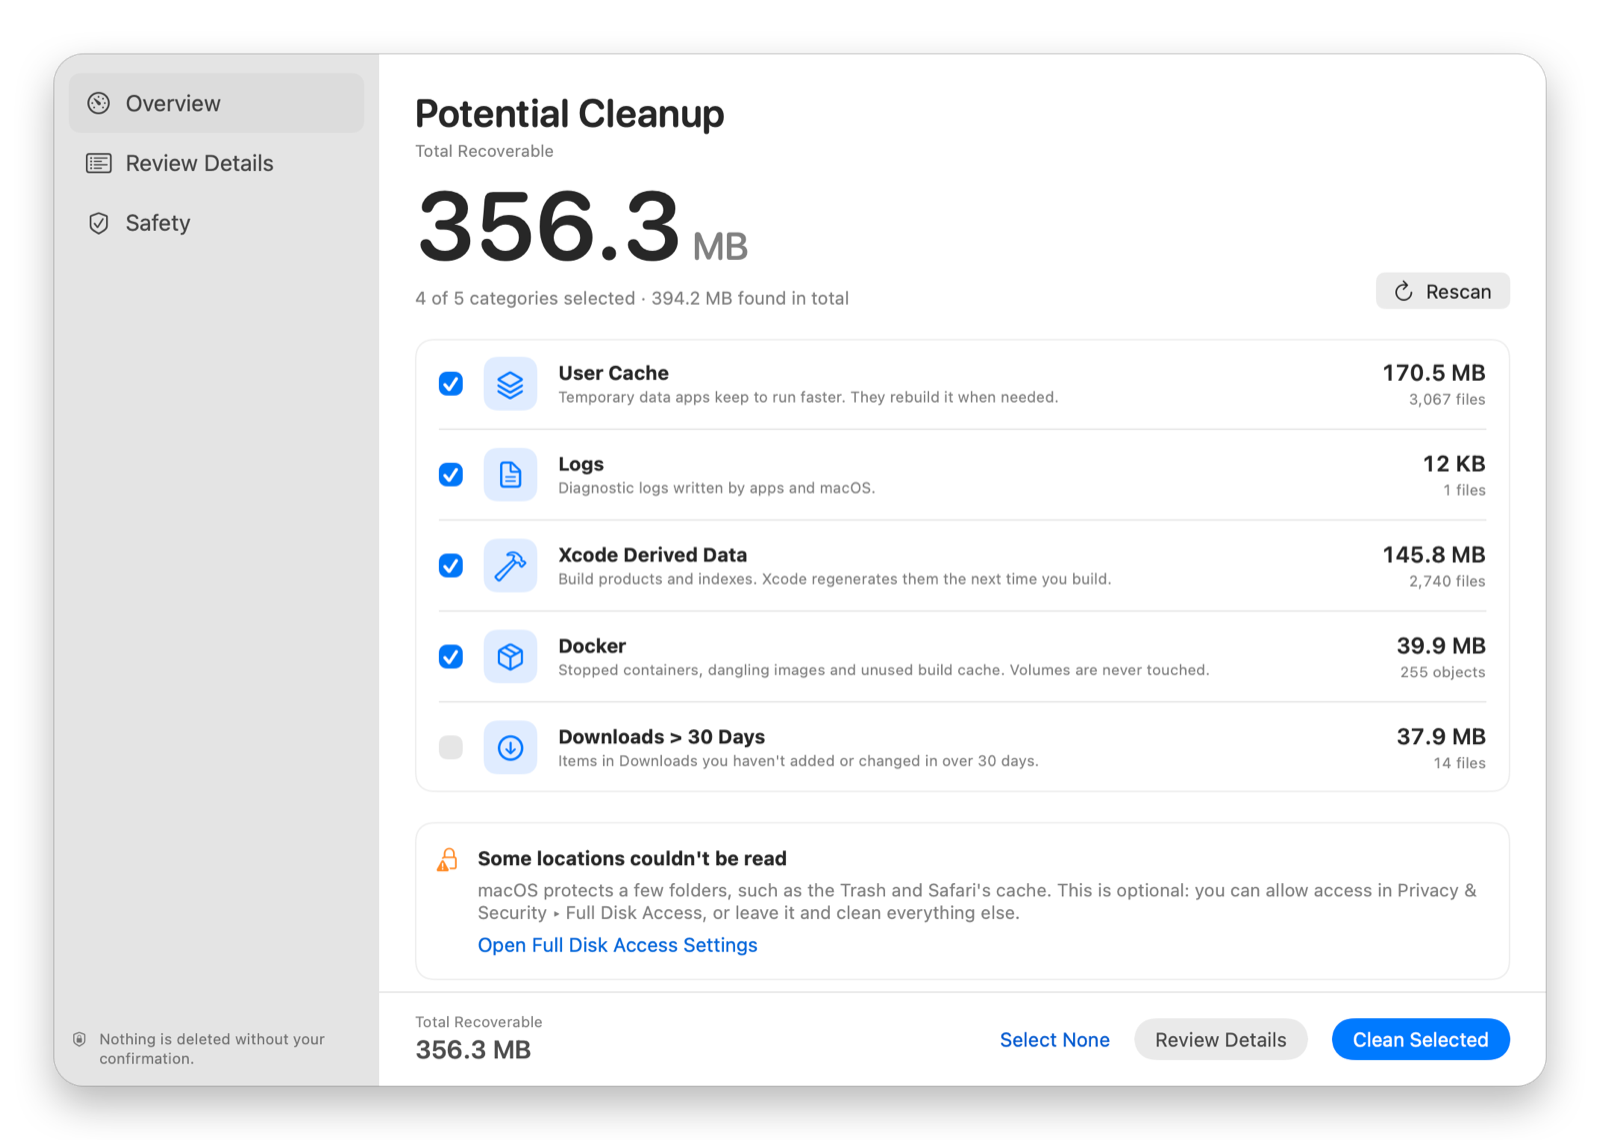Enable the Downloads > 30 Days checkbox
1600x1140 pixels.
pyautogui.click(x=451, y=748)
